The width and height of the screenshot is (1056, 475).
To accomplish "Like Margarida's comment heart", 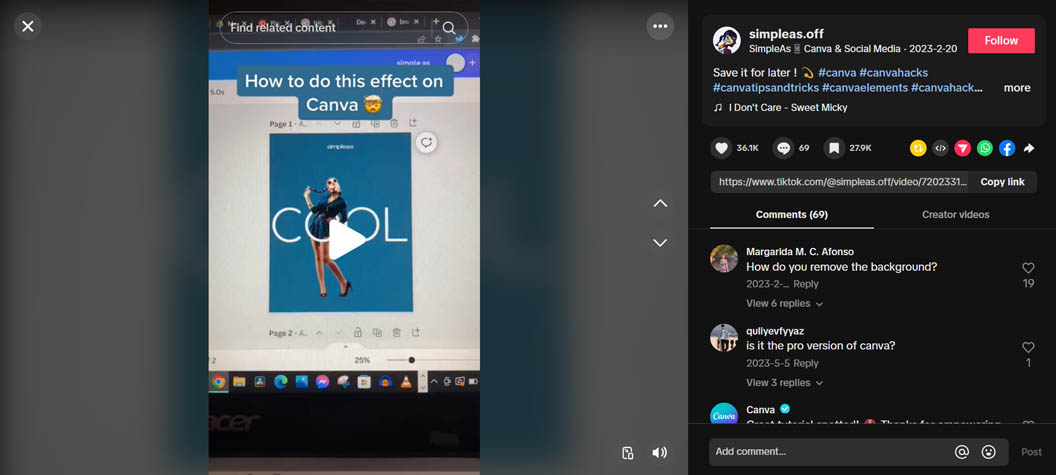I will [x=1028, y=267].
